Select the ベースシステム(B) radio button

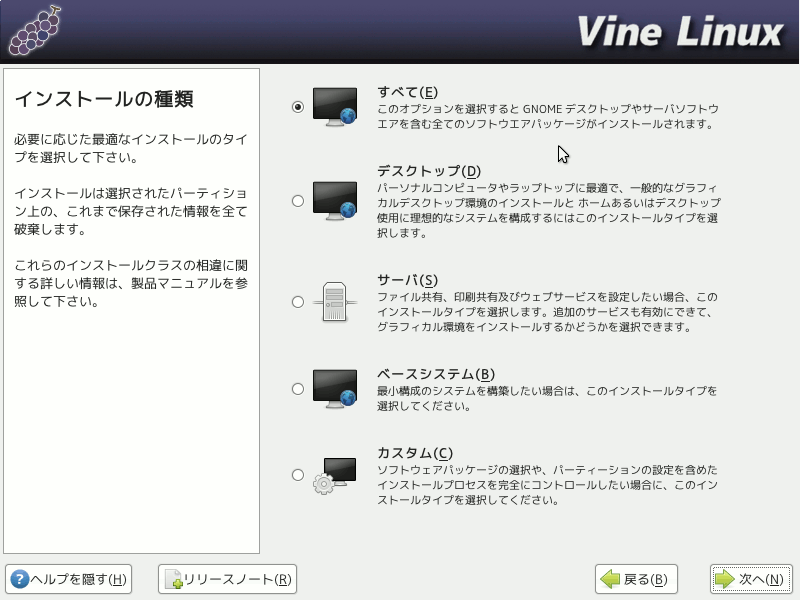pos(298,389)
